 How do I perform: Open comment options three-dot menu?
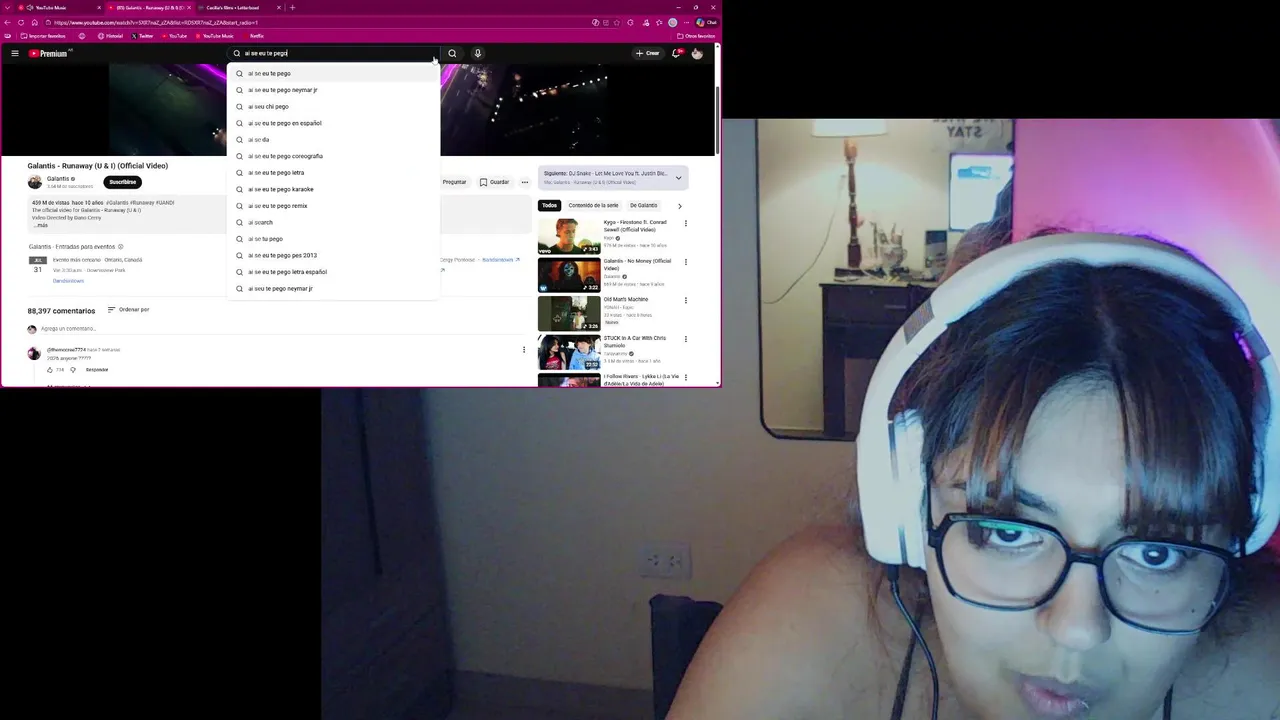[524, 350]
